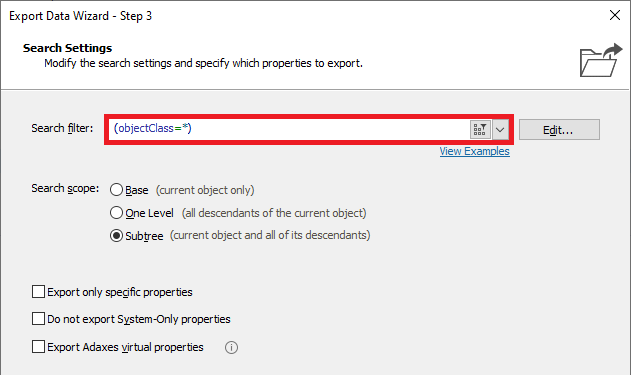Choose the One Level search scope option
Viewport: 631px width, 375px height.
click(x=116, y=212)
